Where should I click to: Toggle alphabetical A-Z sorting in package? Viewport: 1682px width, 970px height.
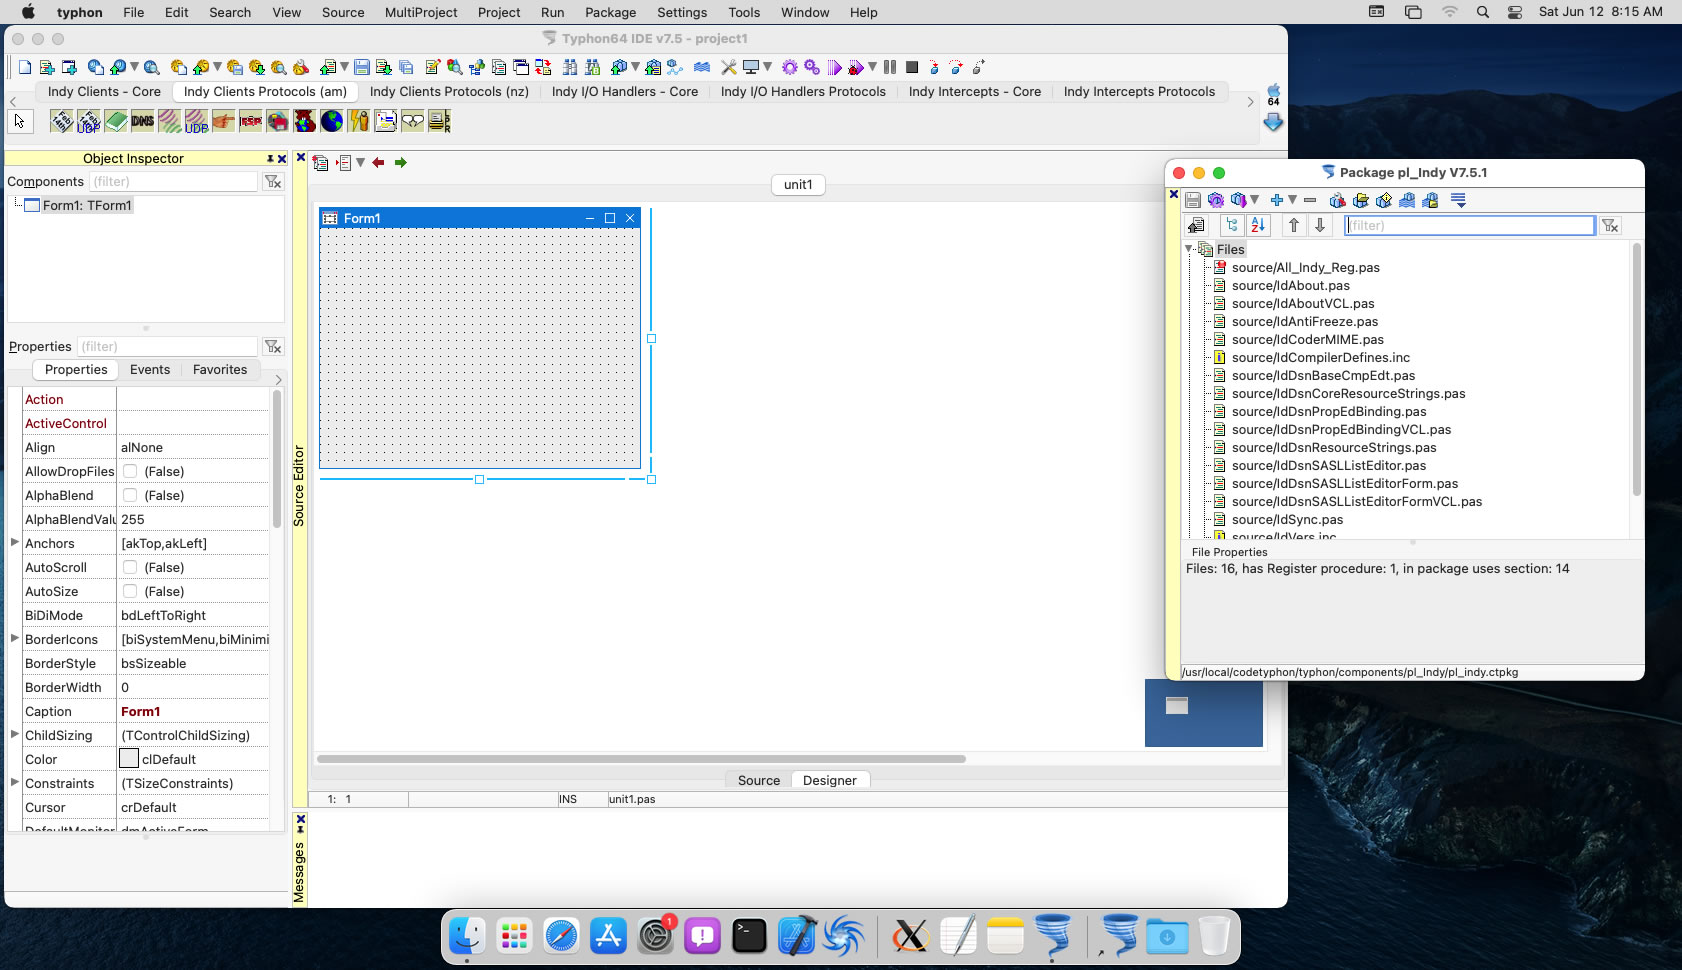1258,225
